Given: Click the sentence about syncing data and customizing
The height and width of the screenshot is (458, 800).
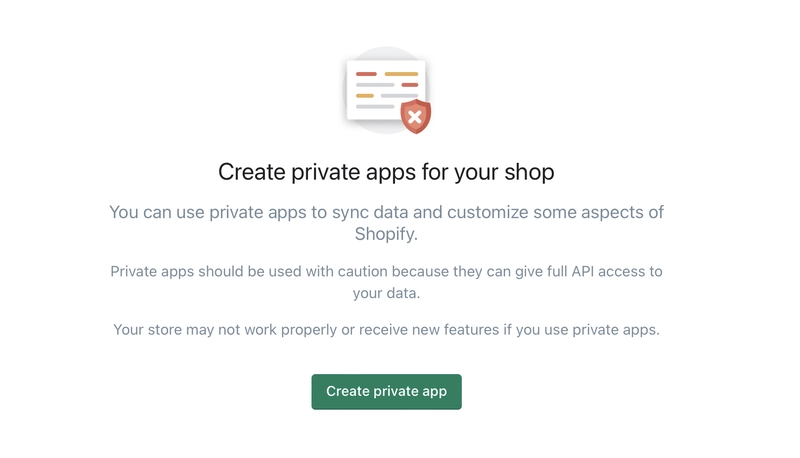Looking at the screenshot, I should [386, 223].
